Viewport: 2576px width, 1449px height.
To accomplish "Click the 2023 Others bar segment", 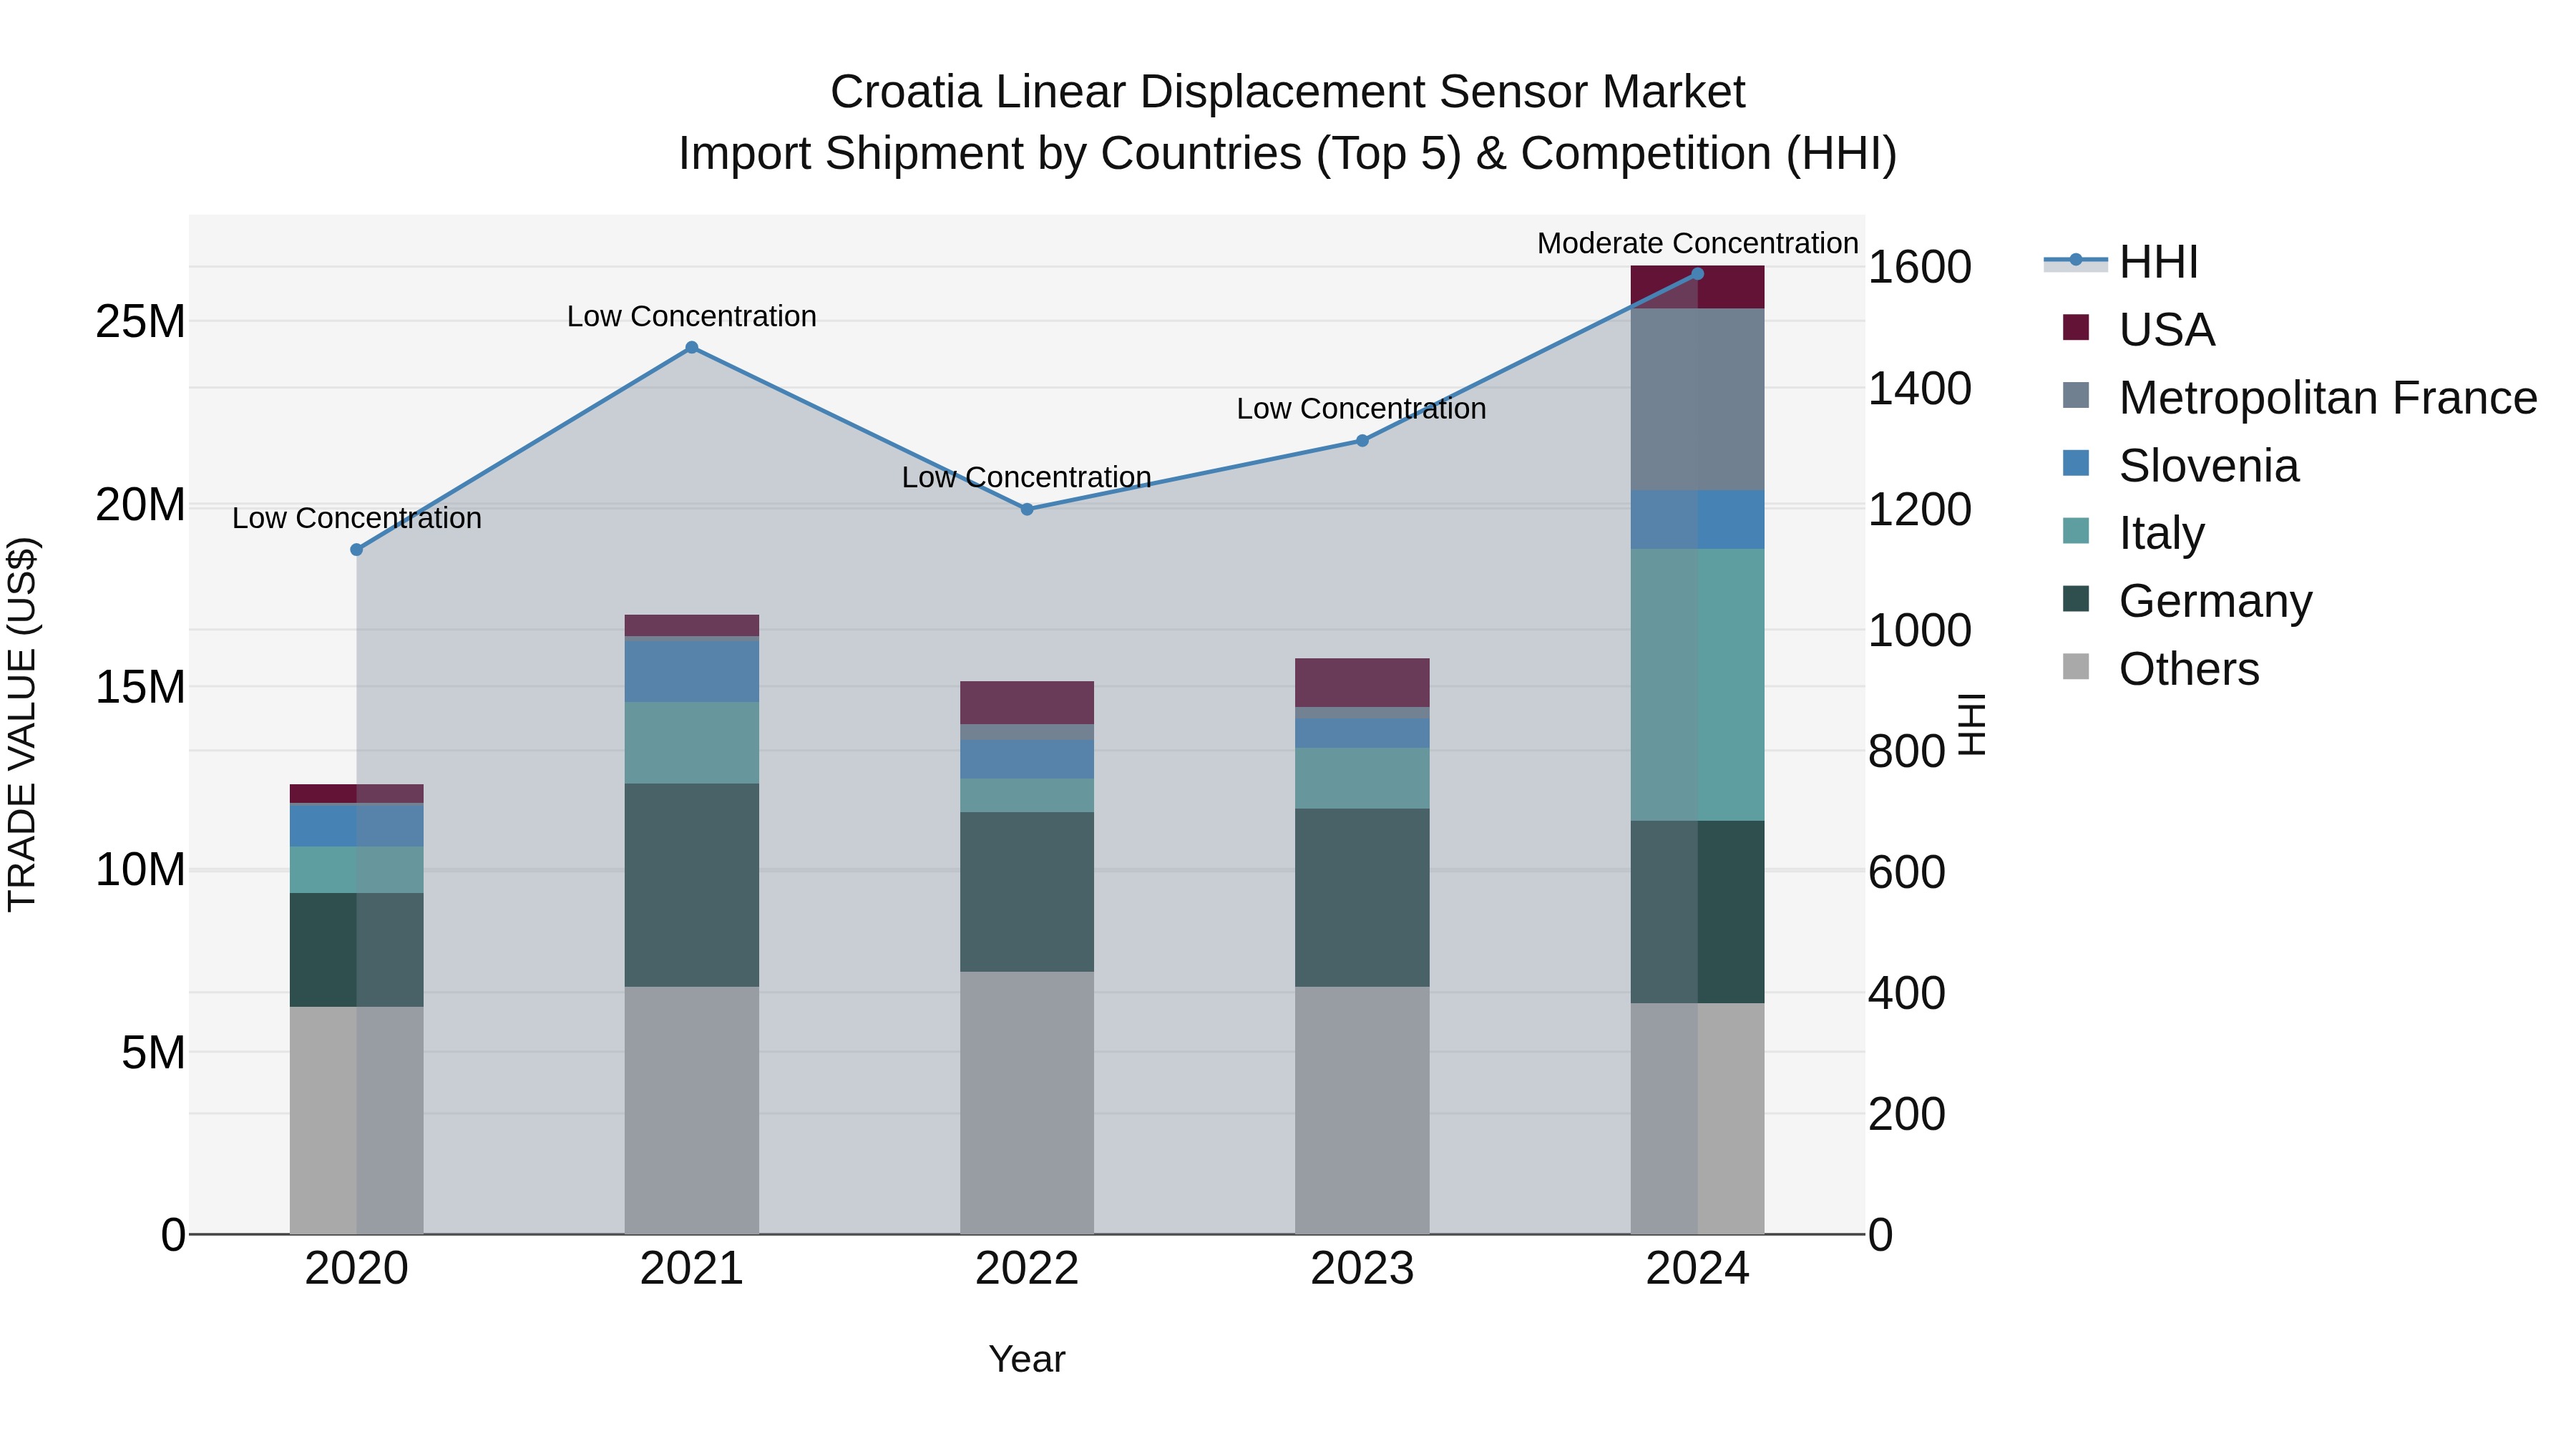I will click(x=1362, y=1110).
